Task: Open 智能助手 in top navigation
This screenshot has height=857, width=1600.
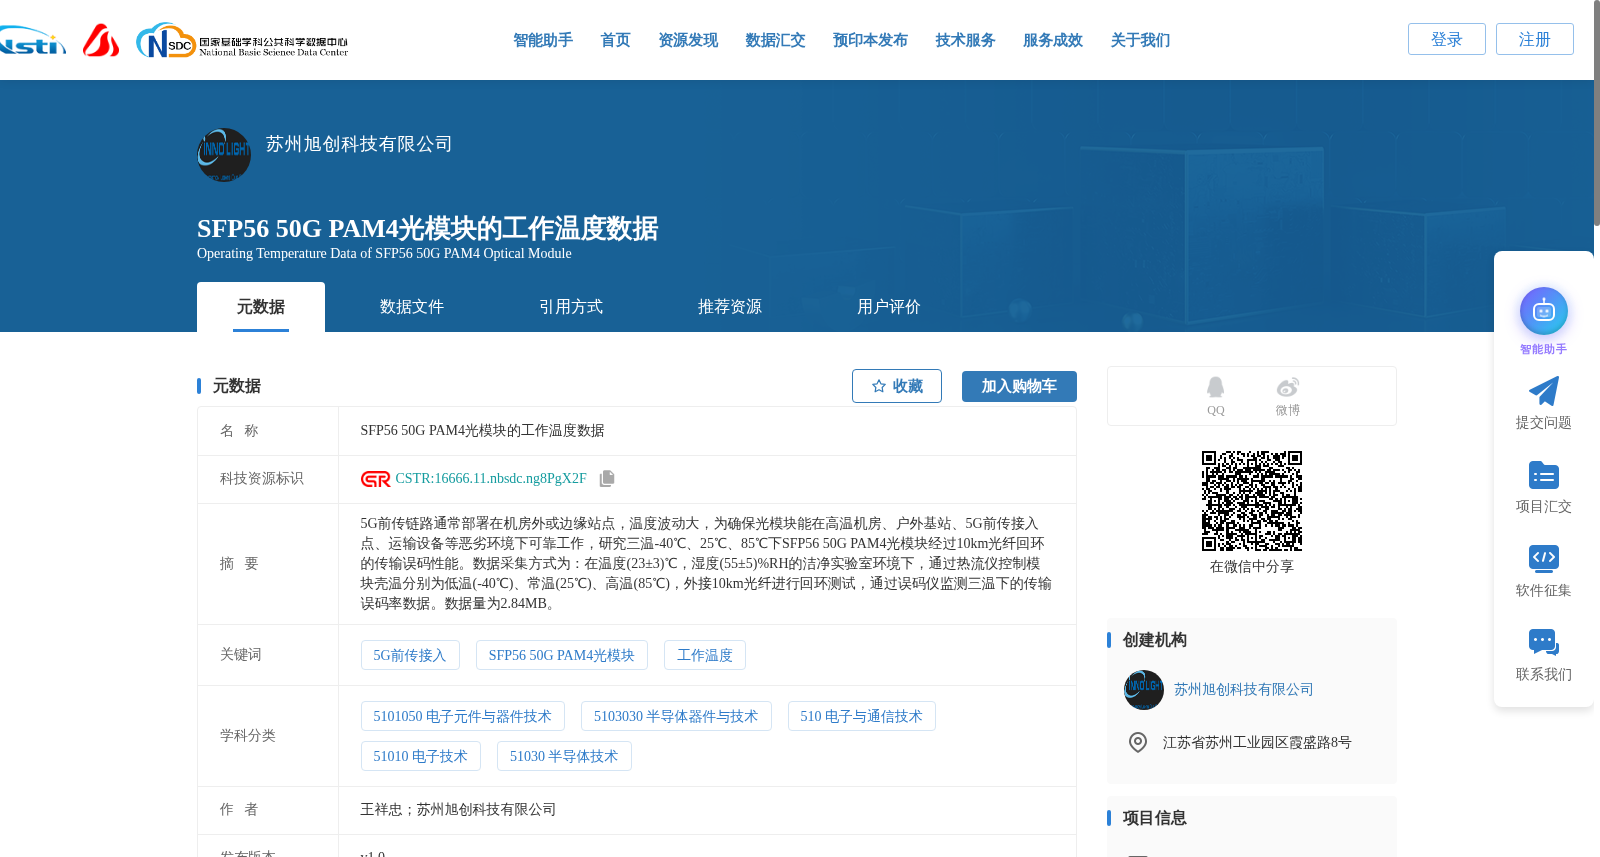Action: [543, 40]
